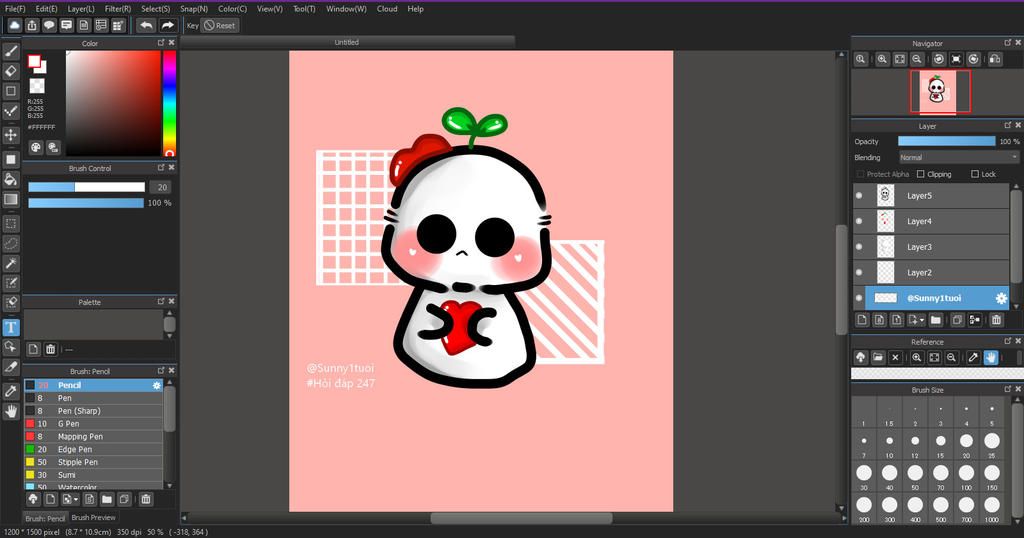Screen dimensions: 1024x538
Task: Toggle visibility of Layer3
Action: pyautogui.click(x=859, y=247)
